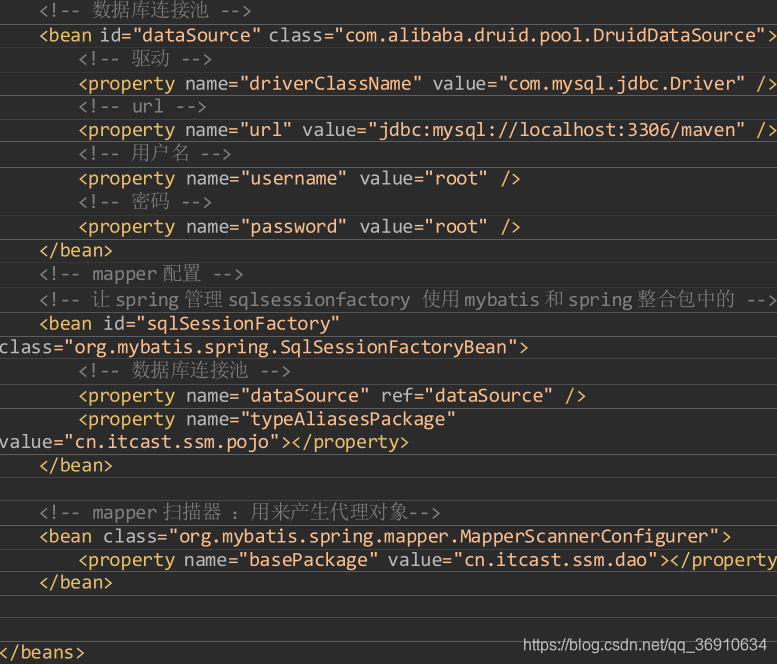The width and height of the screenshot is (777, 664).
Task: Click the SqlSessionFactoryBean class attribute line
Action: click(264, 347)
